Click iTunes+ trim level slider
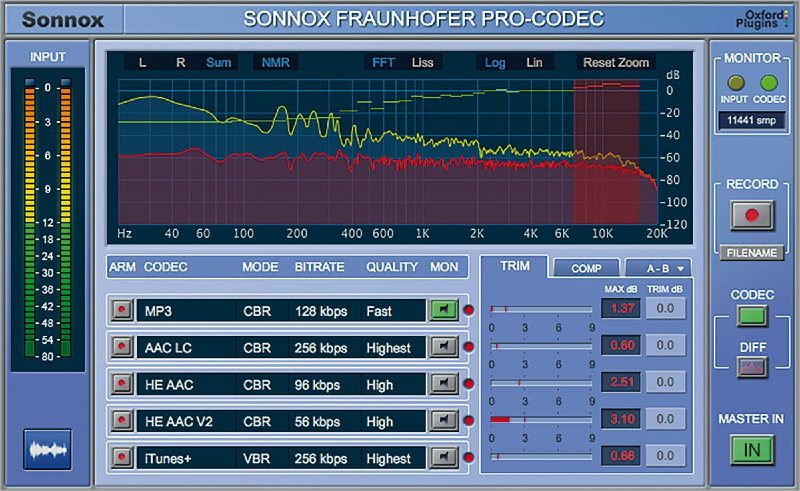Image resolution: width=800 pixels, height=491 pixels. [541, 456]
